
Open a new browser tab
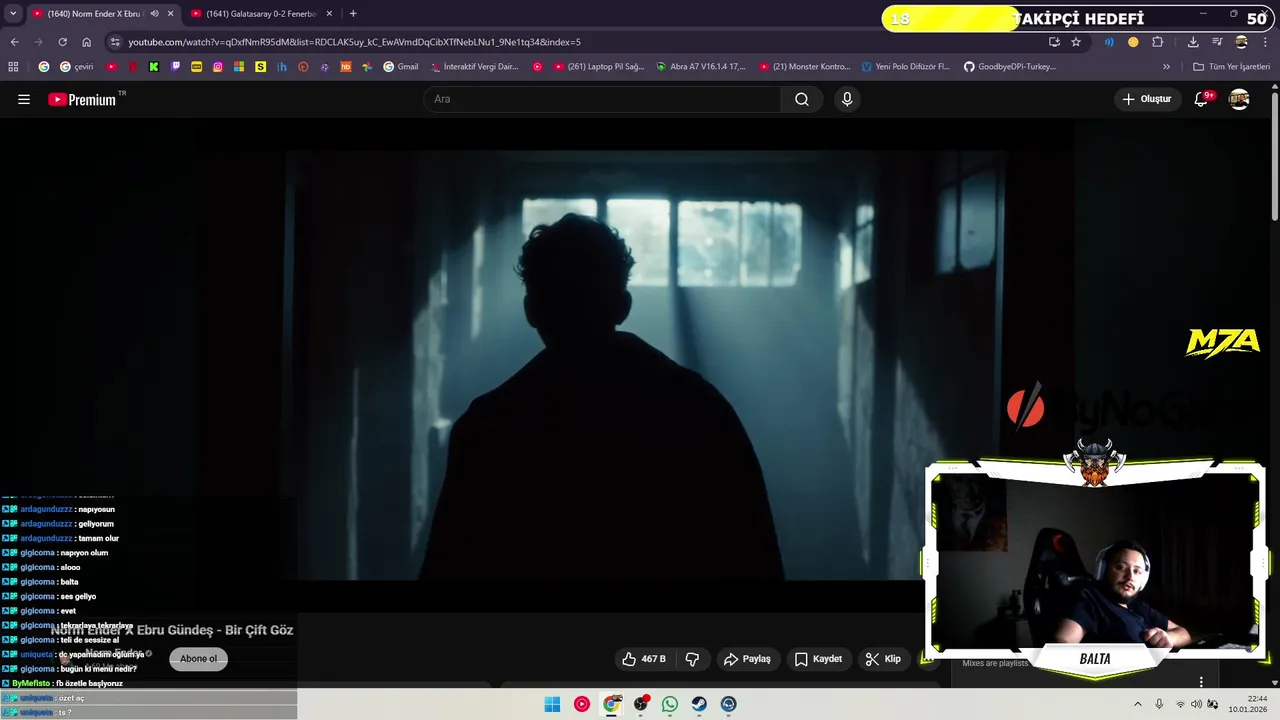(353, 14)
